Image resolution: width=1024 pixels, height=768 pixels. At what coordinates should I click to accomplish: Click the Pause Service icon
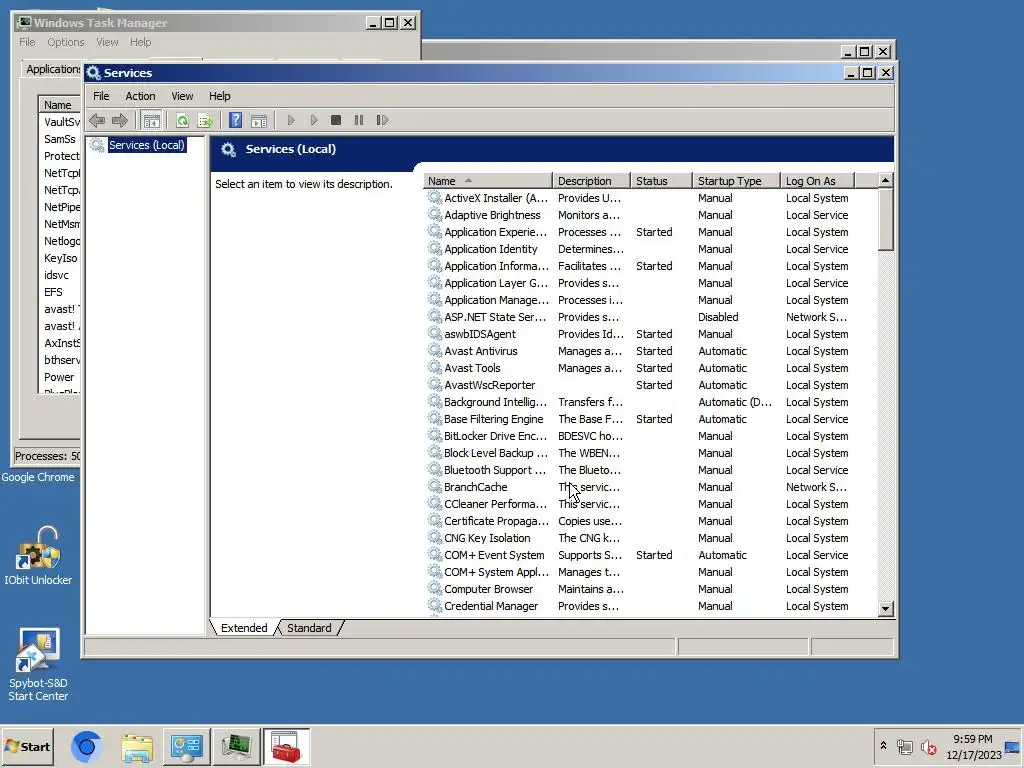click(x=359, y=120)
